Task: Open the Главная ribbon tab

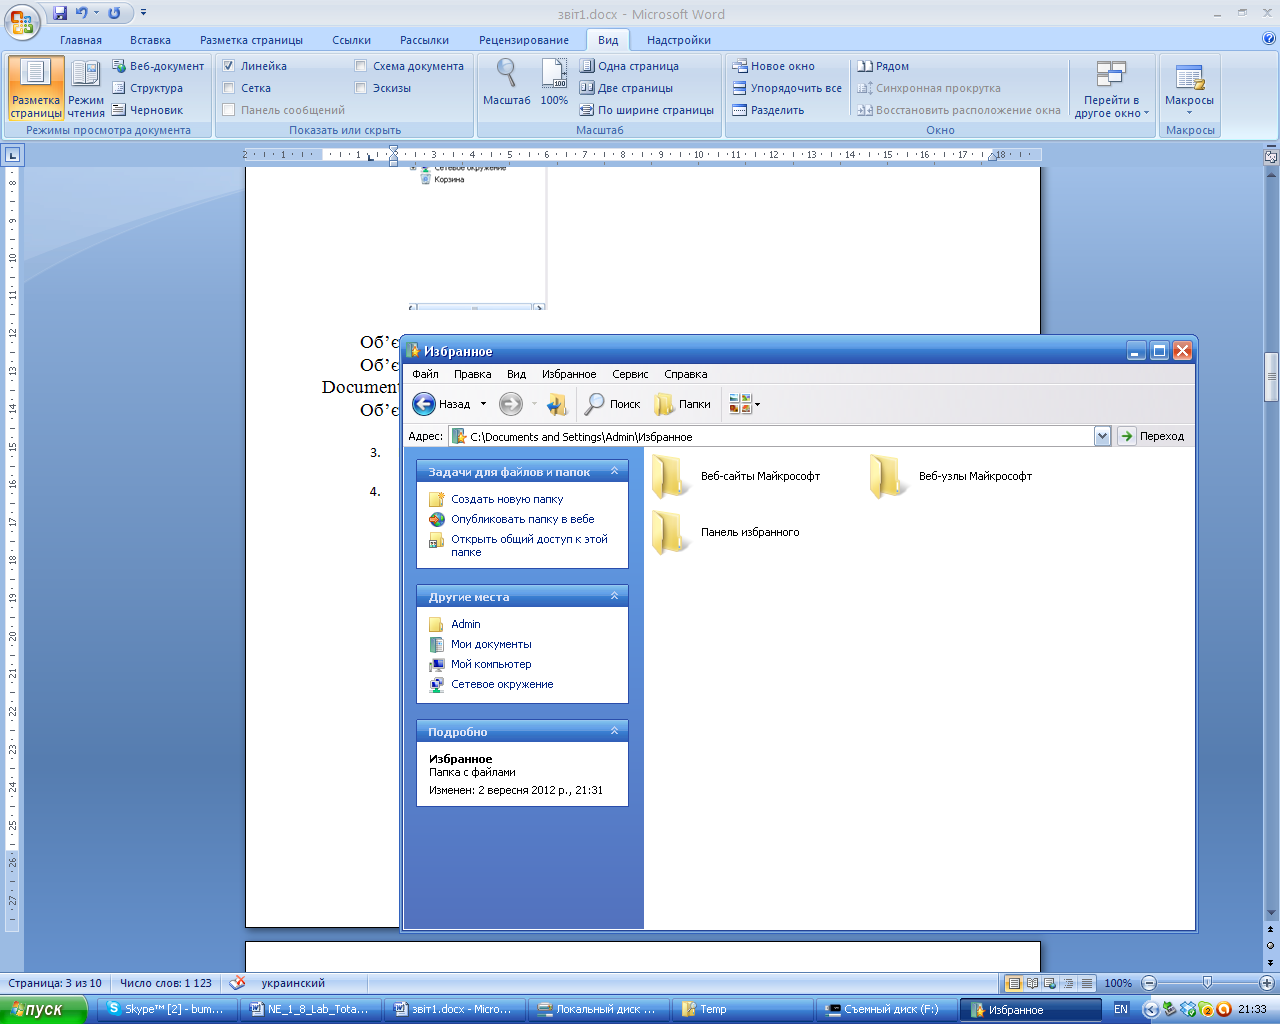Action: (x=81, y=40)
